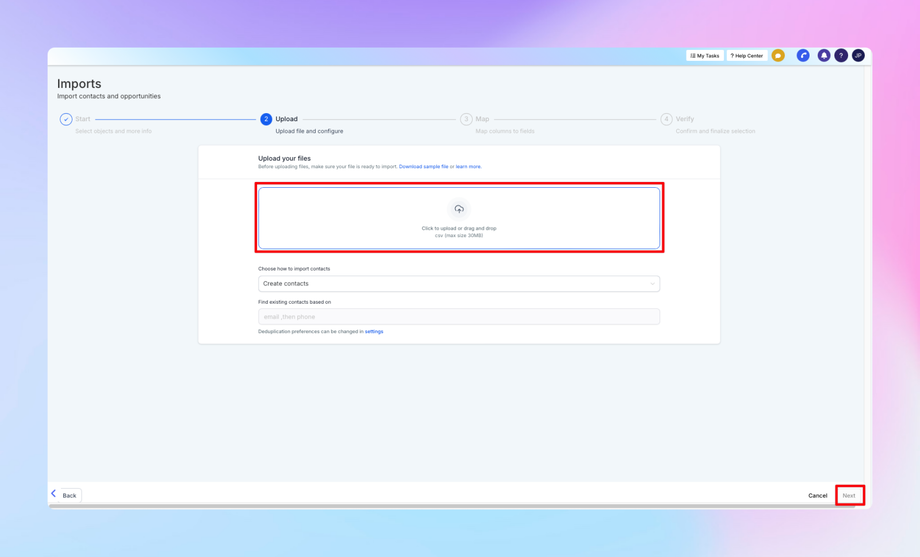Select the Upload step
This screenshot has width=920, height=557.
[286, 119]
